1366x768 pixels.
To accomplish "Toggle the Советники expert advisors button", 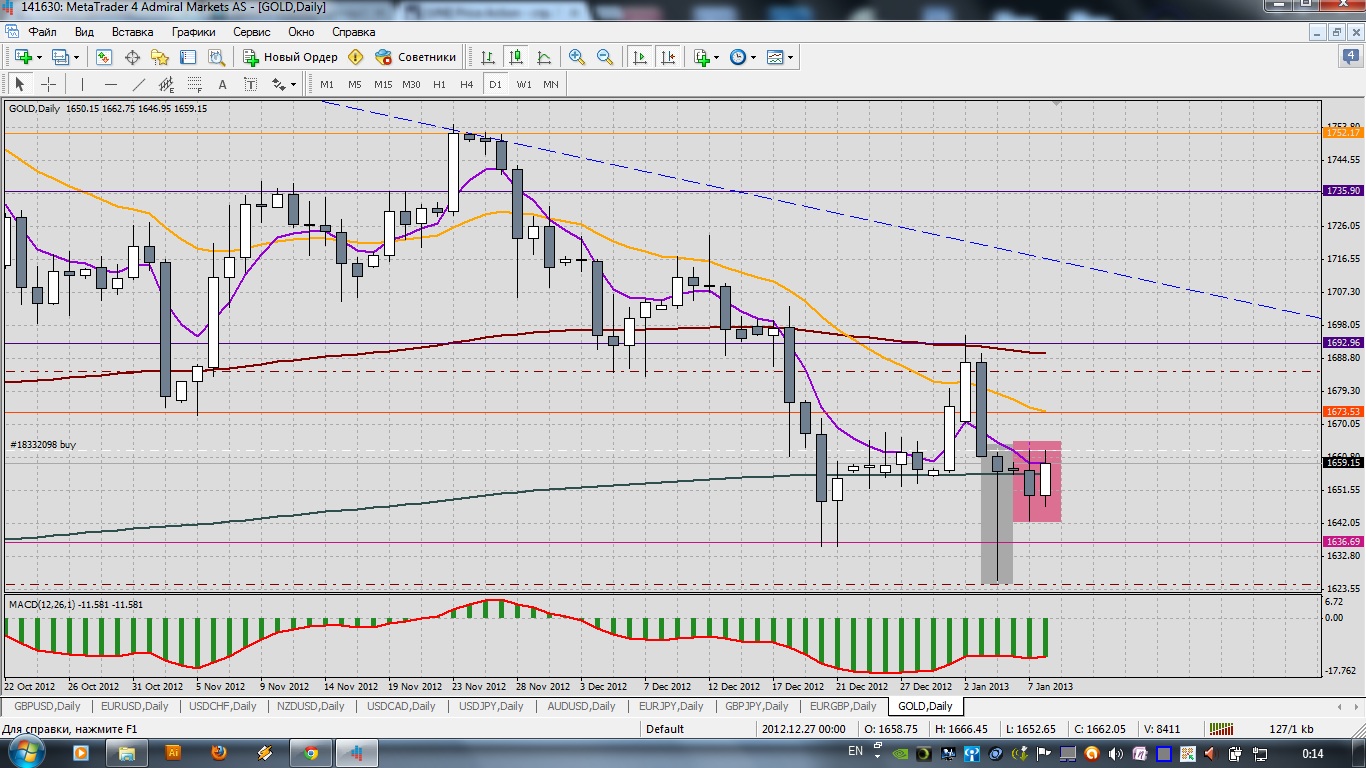I will coord(416,57).
